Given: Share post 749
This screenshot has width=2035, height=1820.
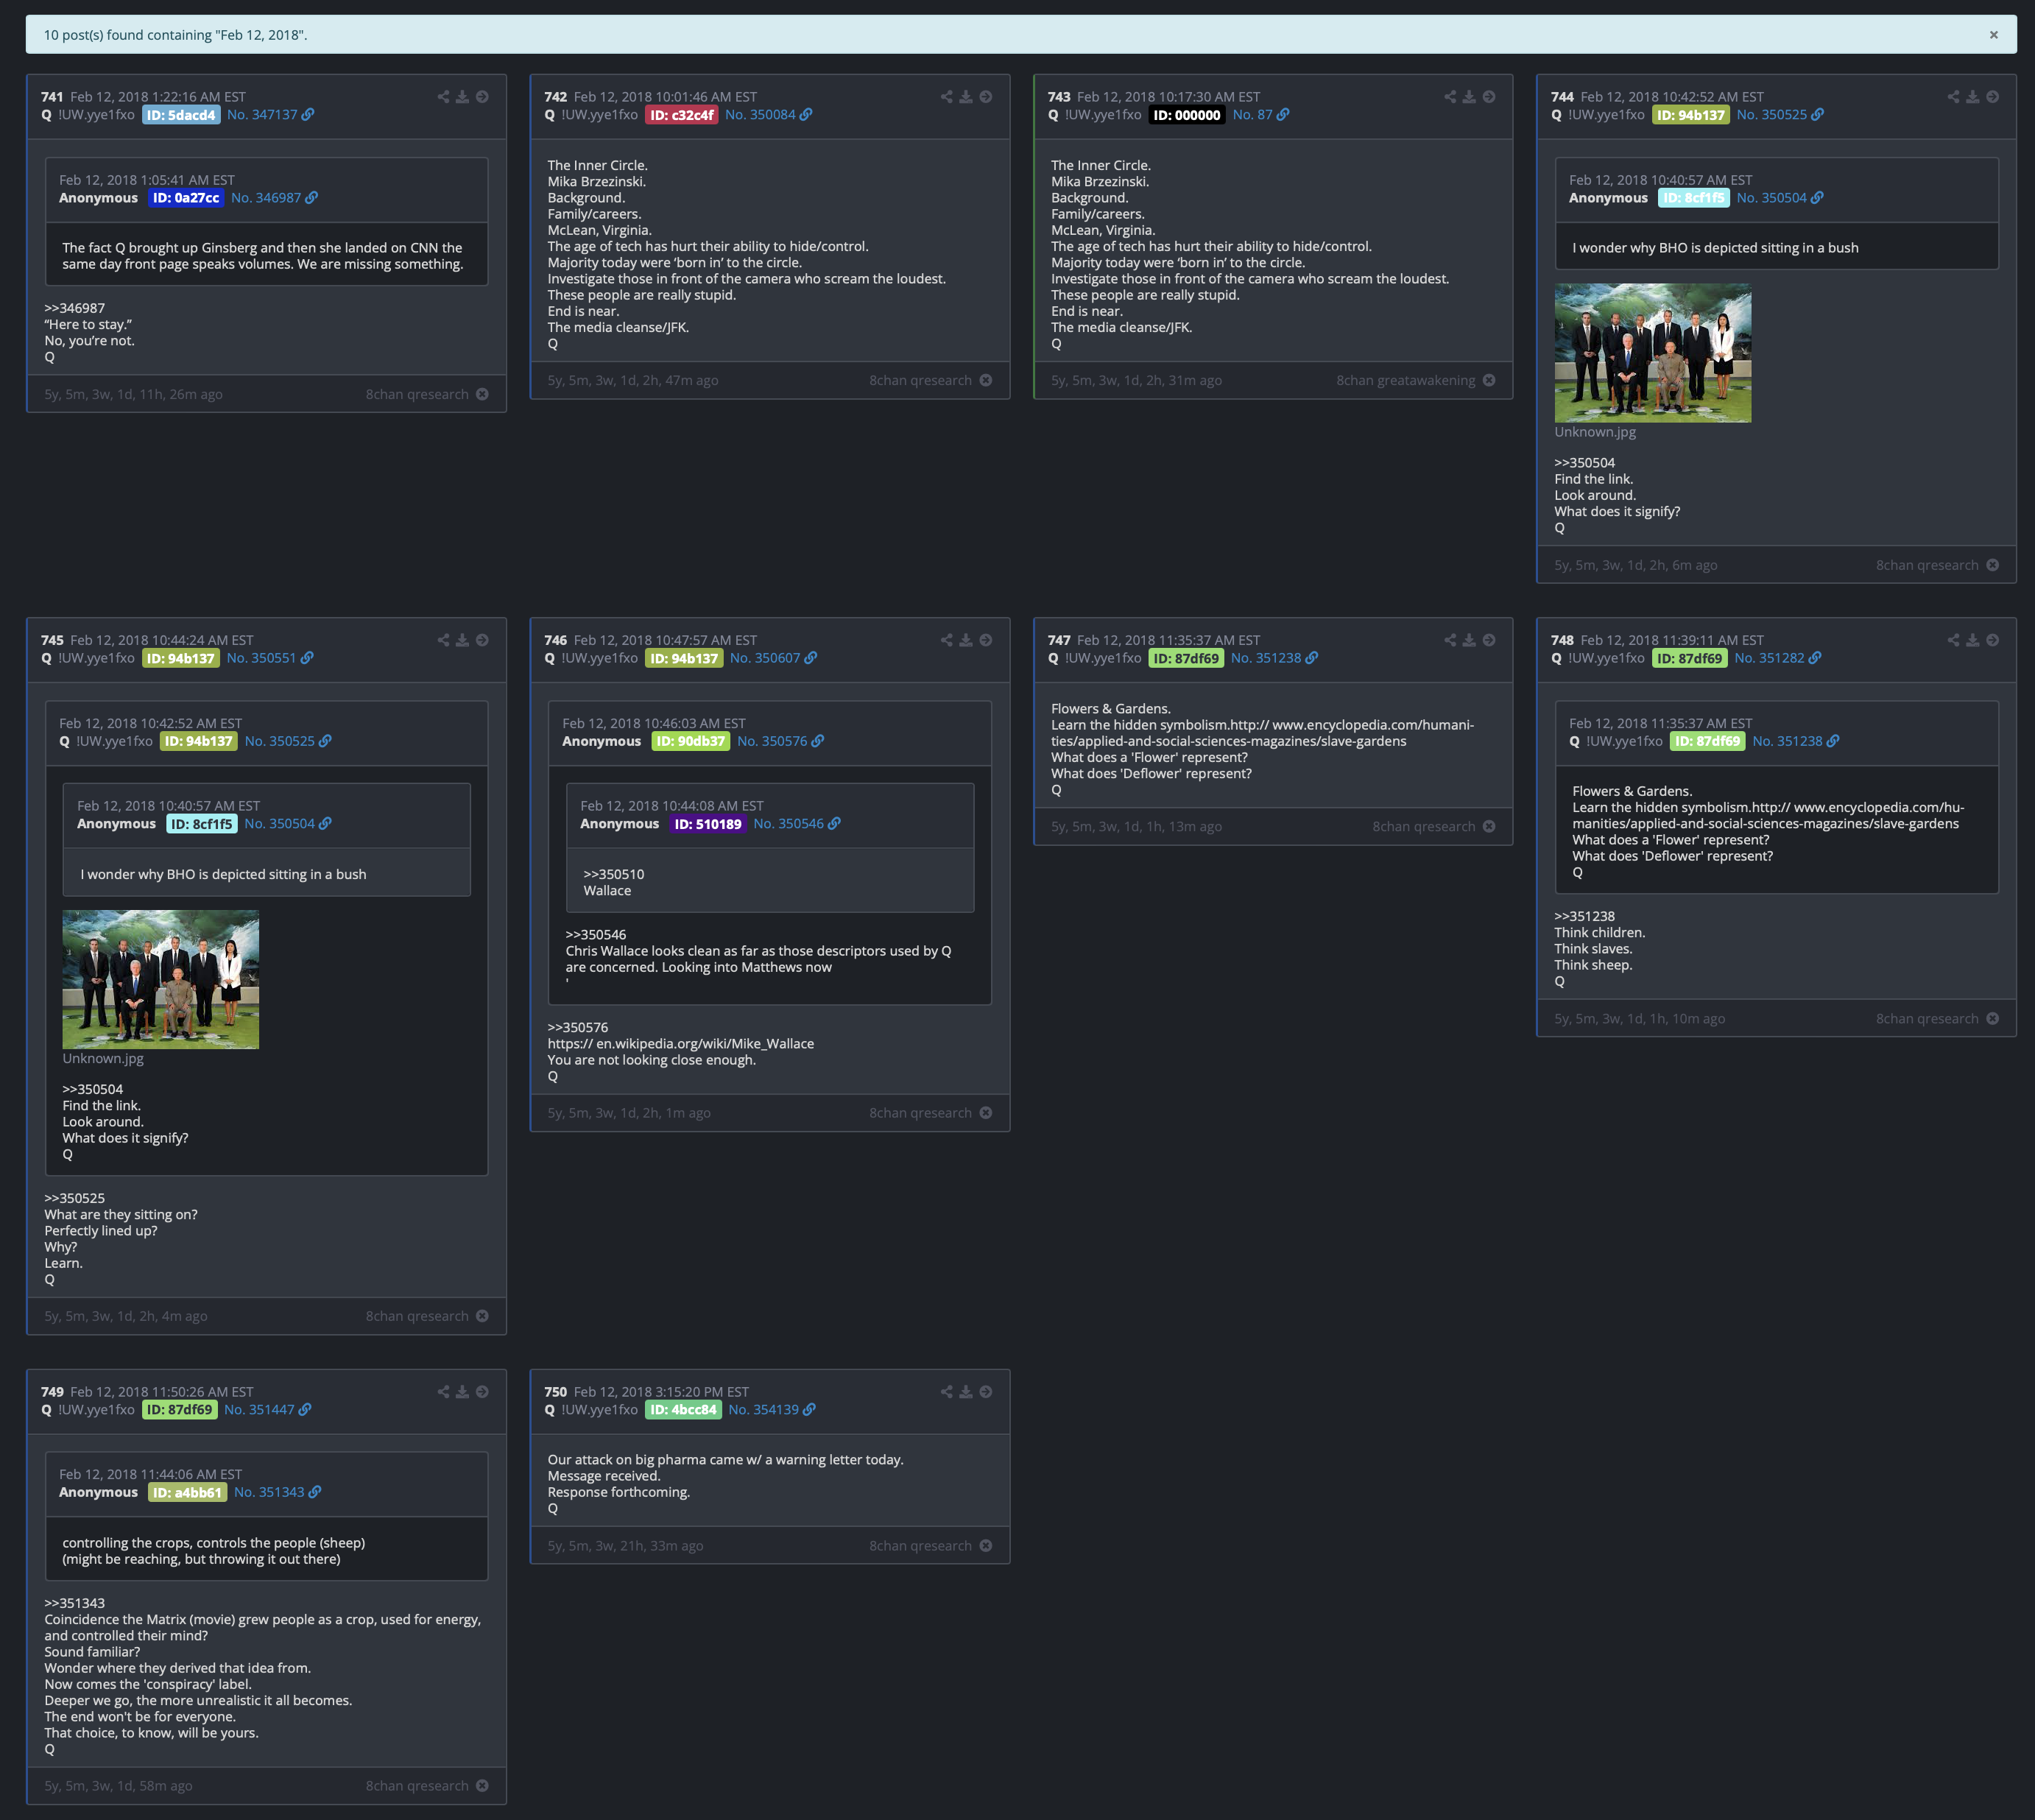Looking at the screenshot, I should pos(443,1392).
